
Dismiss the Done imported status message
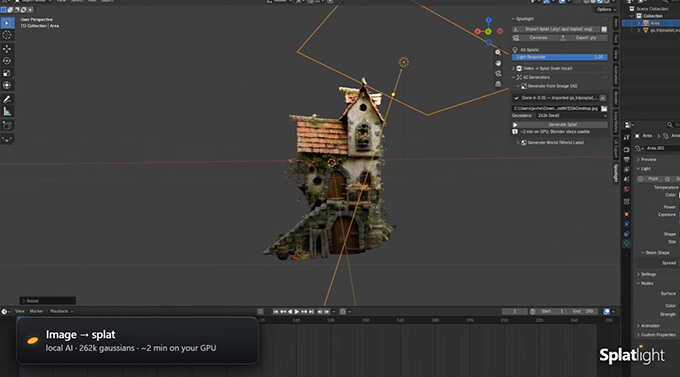coord(602,98)
